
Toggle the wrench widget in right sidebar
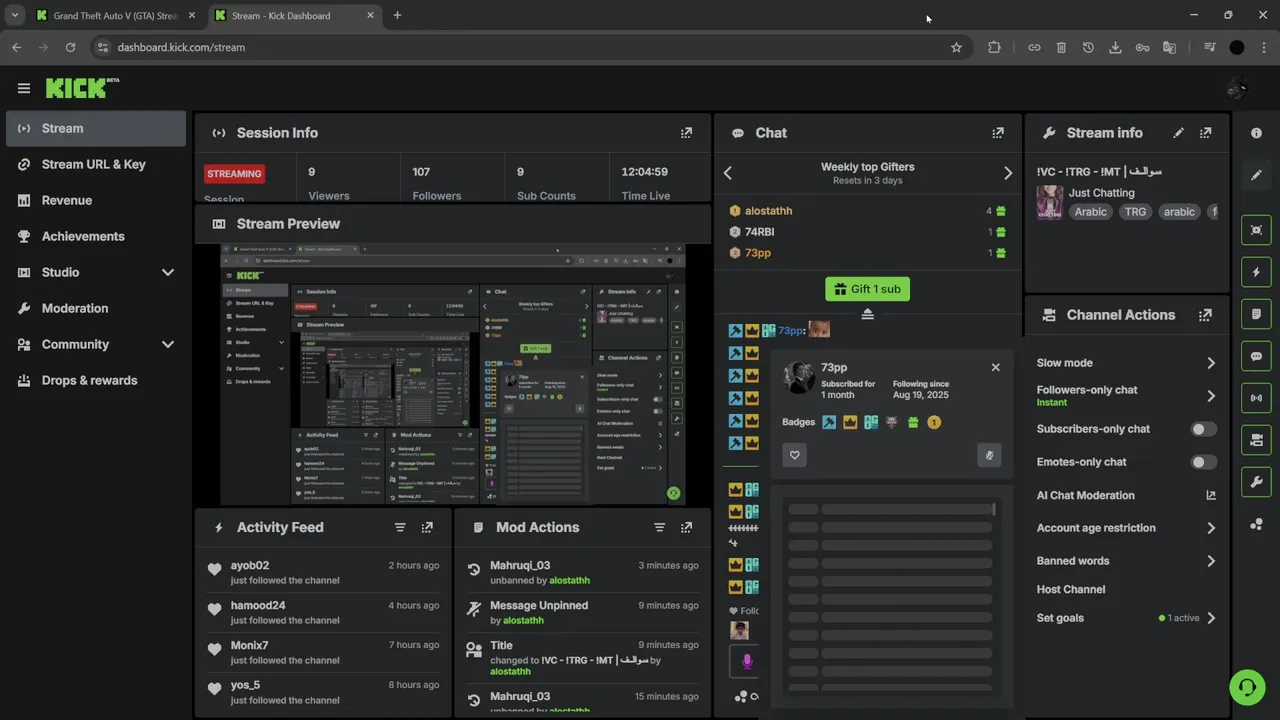(x=1256, y=482)
